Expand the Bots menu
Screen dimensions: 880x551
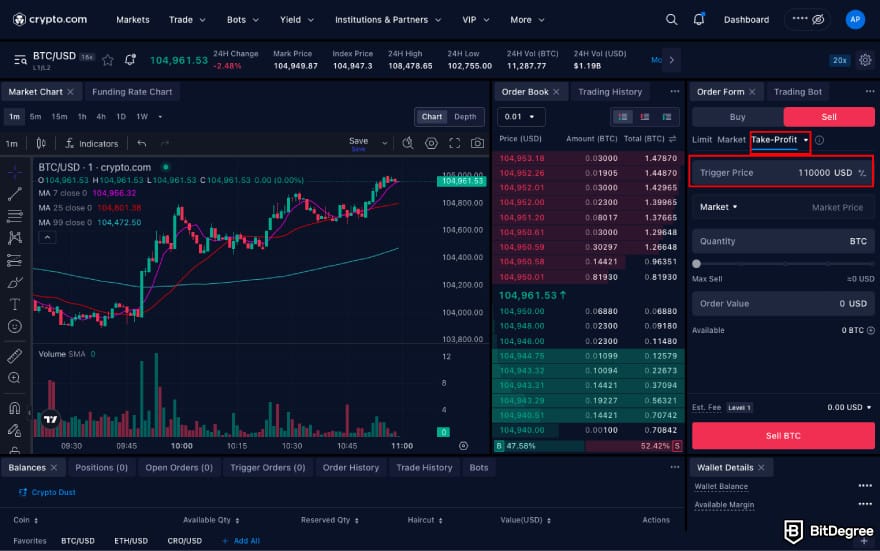point(242,20)
